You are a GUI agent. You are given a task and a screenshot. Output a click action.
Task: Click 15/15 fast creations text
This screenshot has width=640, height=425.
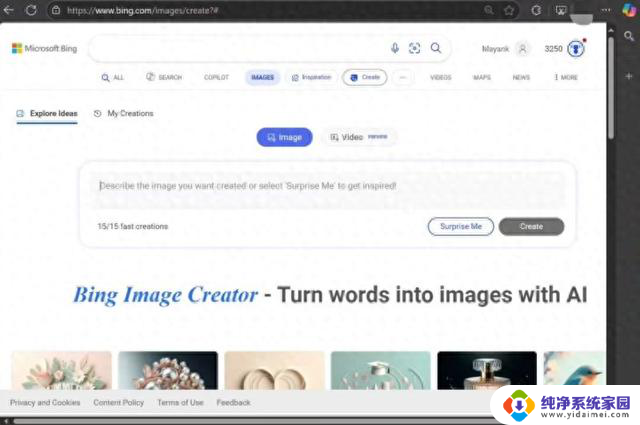point(133,226)
